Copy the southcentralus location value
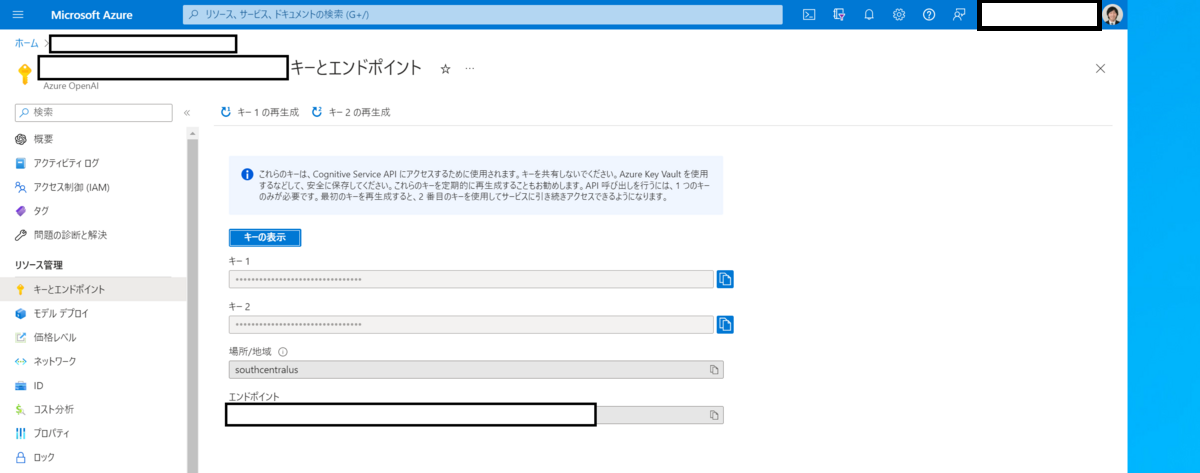Screen dimensions: 1200x473 (714, 370)
